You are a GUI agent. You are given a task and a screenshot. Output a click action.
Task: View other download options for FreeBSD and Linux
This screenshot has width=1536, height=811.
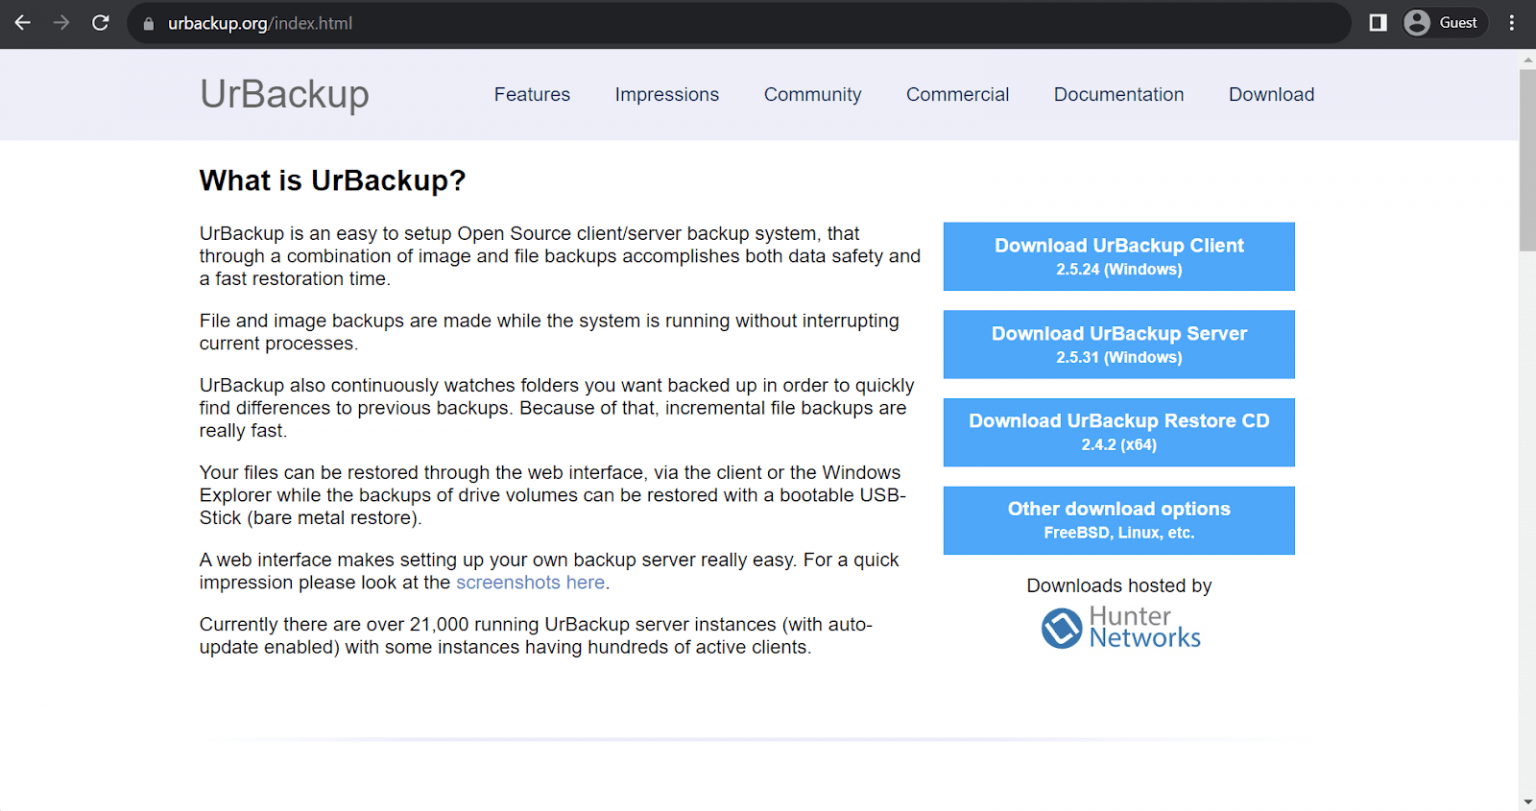coord(1118,520)
